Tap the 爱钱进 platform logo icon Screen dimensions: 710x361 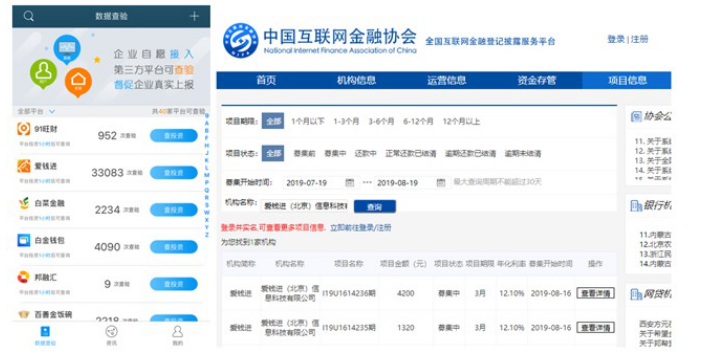tap(24, 166)
